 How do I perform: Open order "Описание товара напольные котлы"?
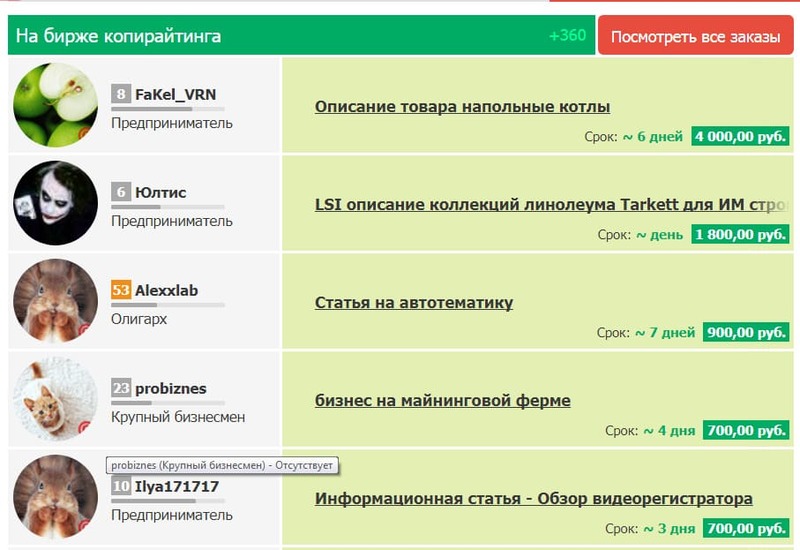(462, 107)
